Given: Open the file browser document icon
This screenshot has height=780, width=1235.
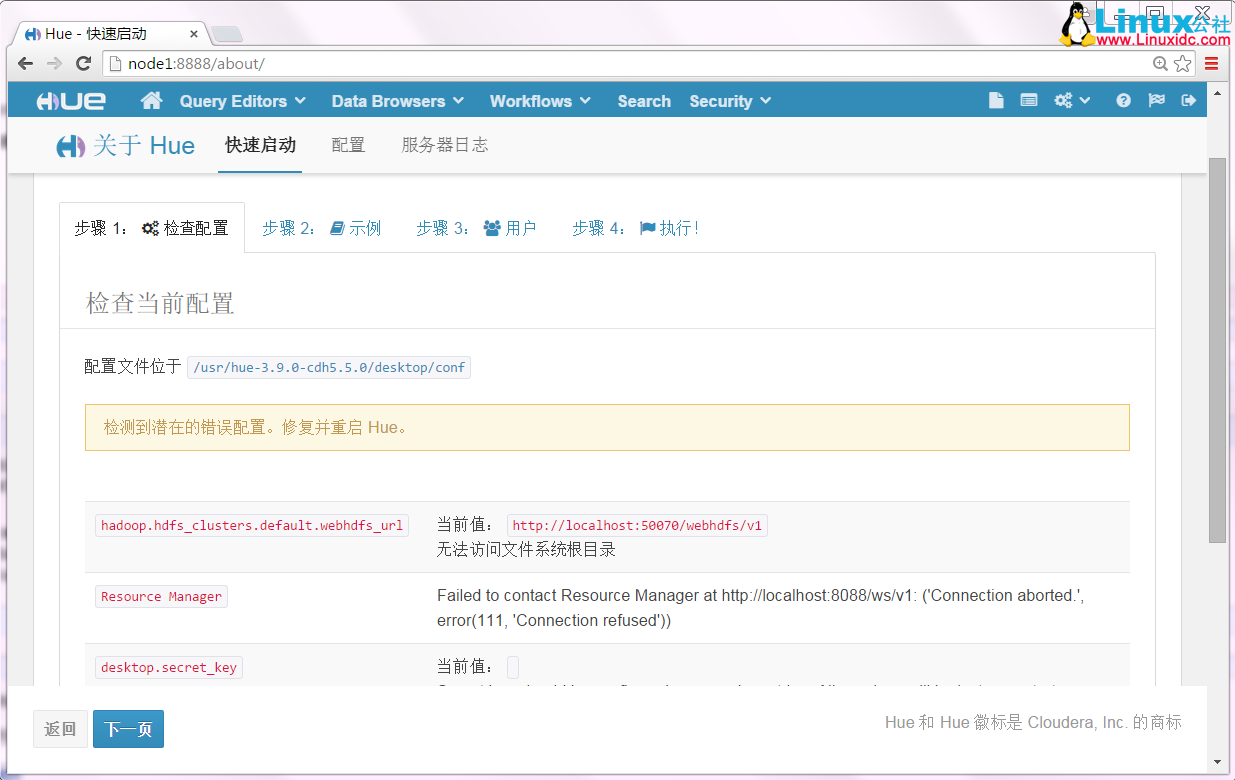Looking at the screenshot, I should coord(996,101).
